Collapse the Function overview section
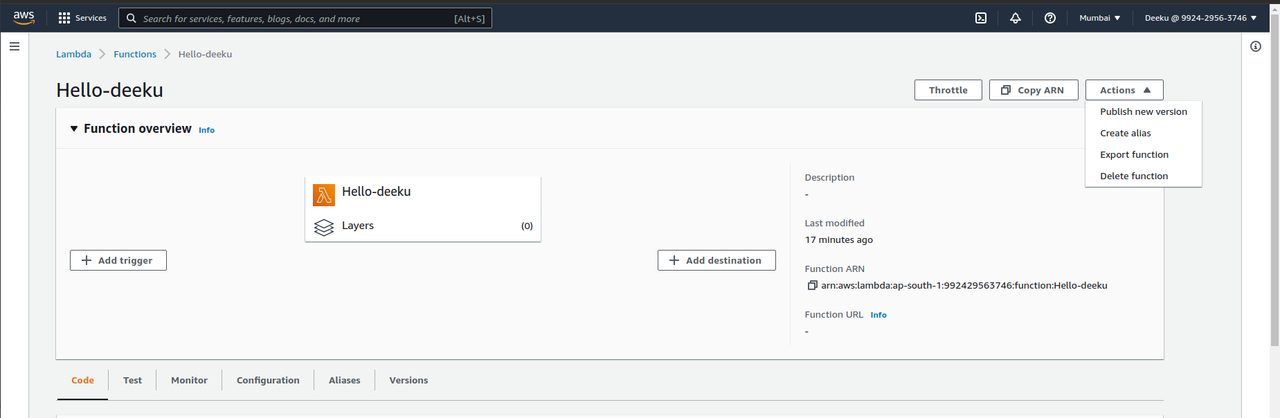This screenshot has width=1280, height=418. coord(74,129)
